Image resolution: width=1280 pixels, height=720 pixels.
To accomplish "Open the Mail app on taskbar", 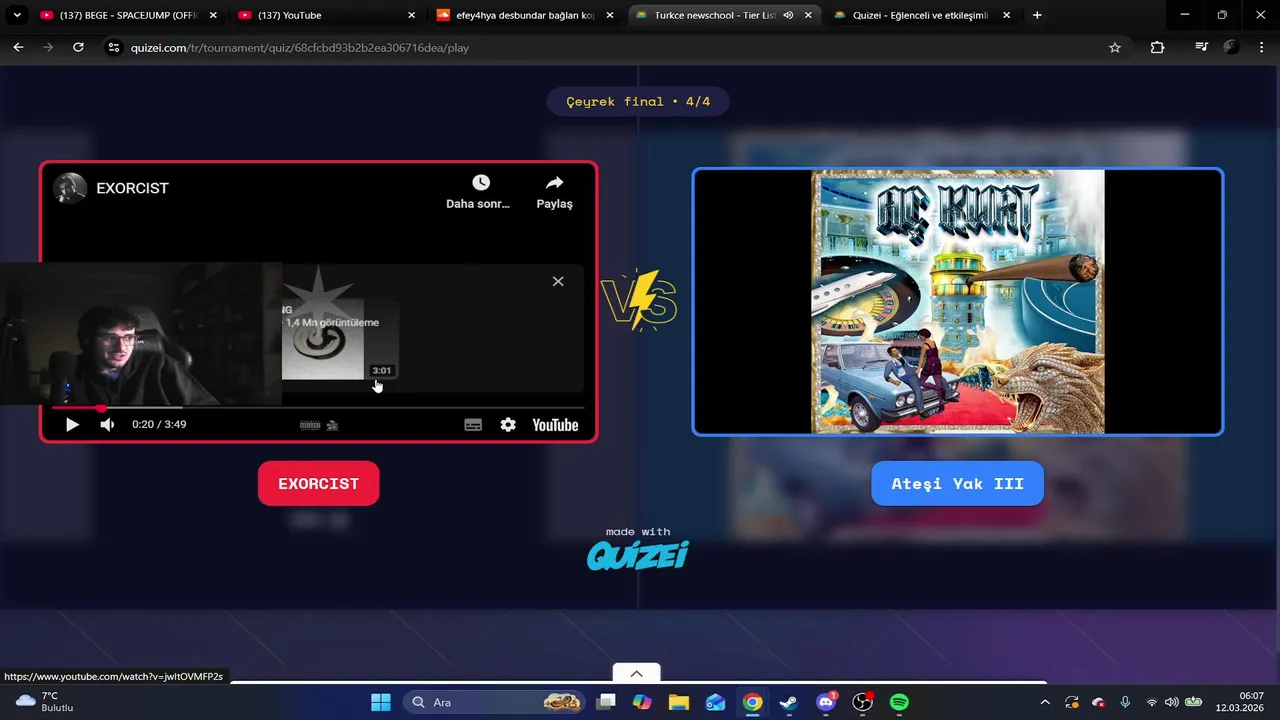I will point(715,702).
